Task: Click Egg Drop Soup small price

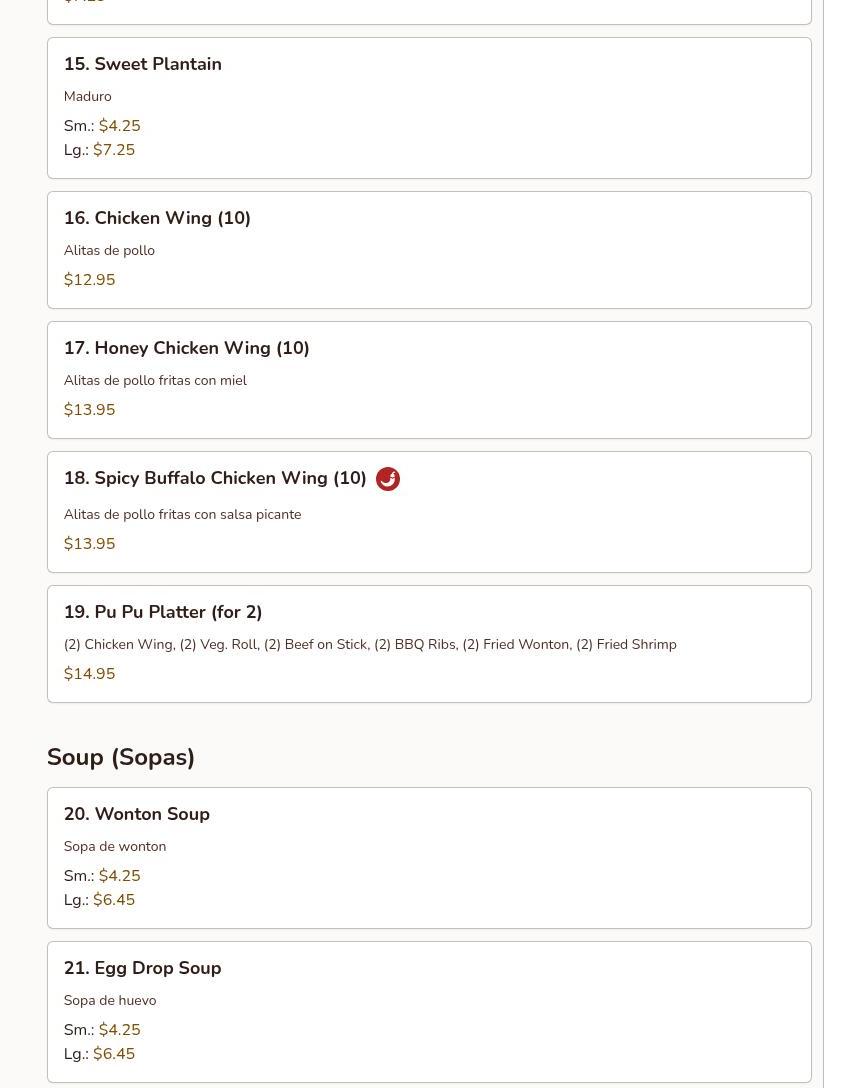Action: point(119,1030)
